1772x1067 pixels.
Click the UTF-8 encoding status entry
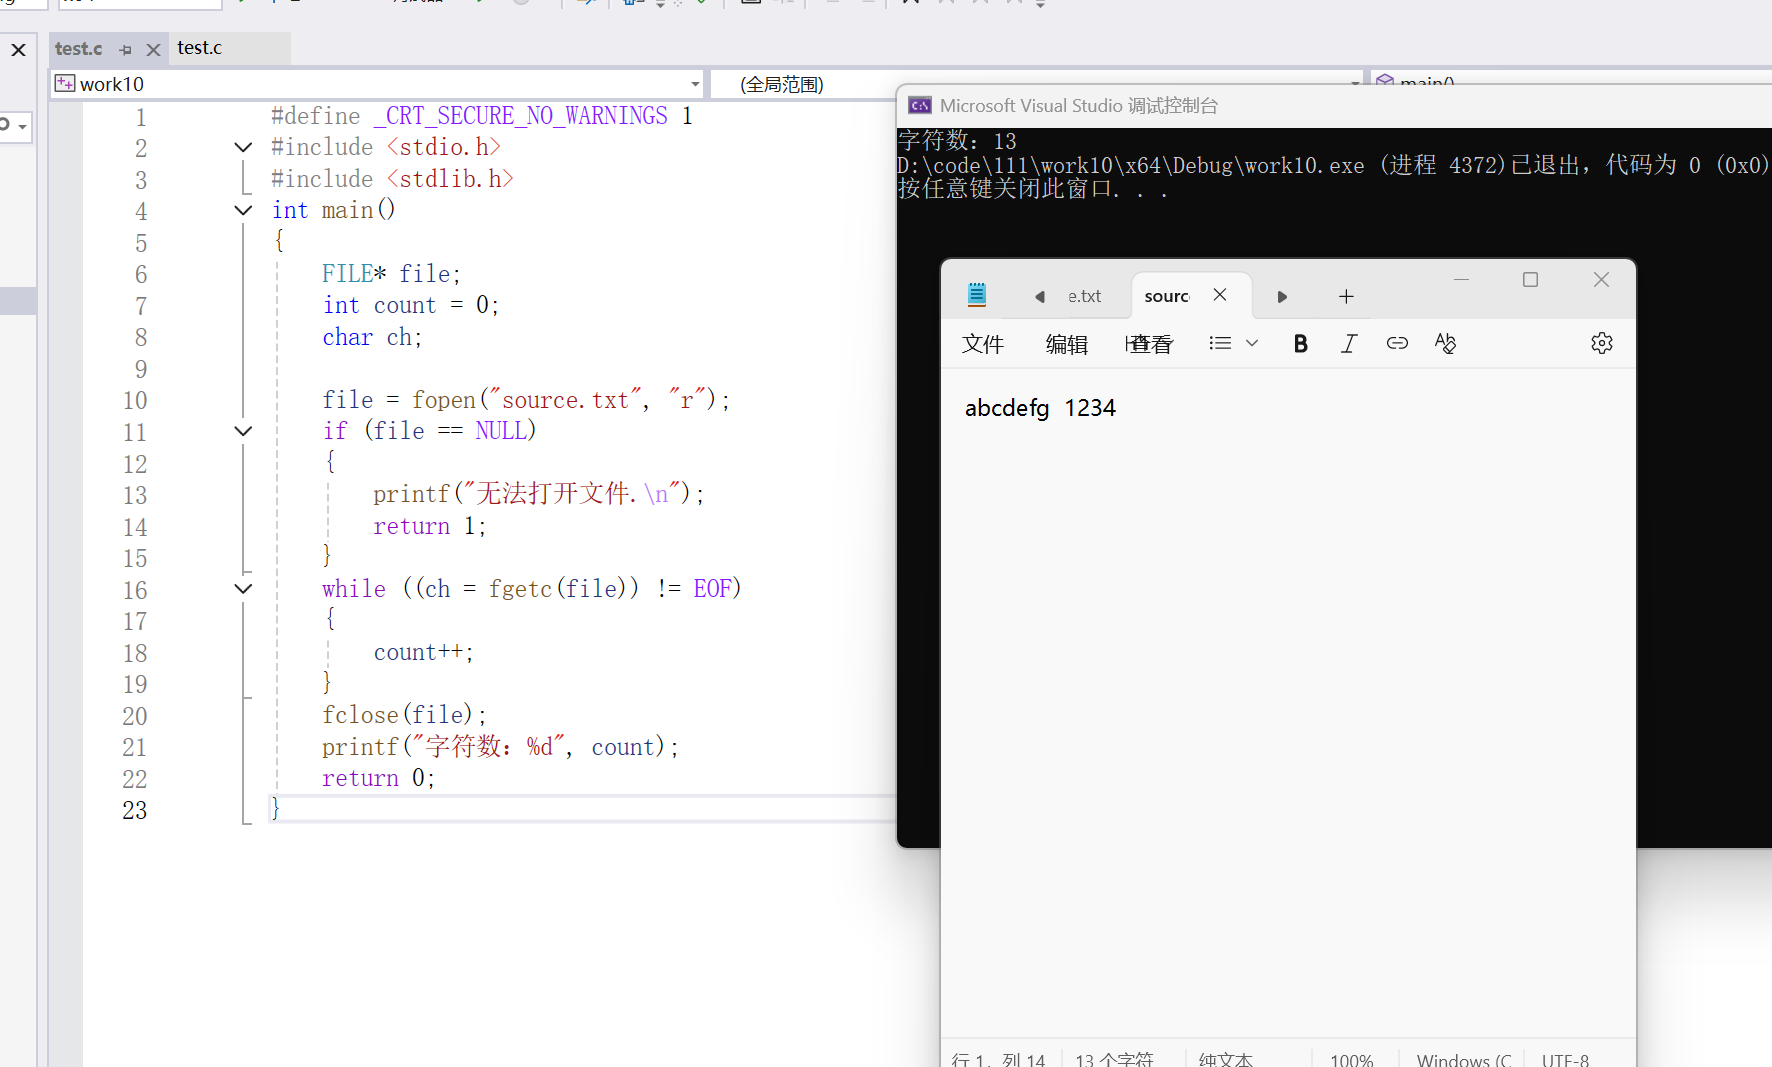point(1565,1060)
